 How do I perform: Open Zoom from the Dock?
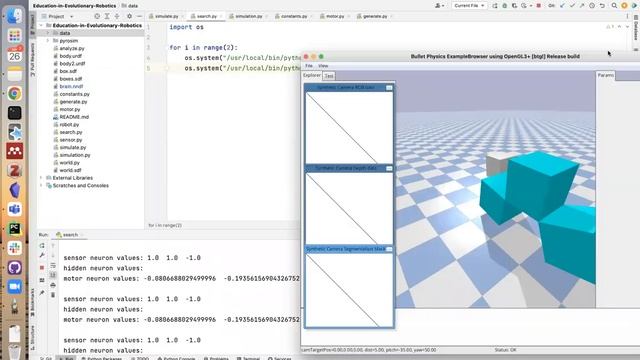click(x=15, y=287)
